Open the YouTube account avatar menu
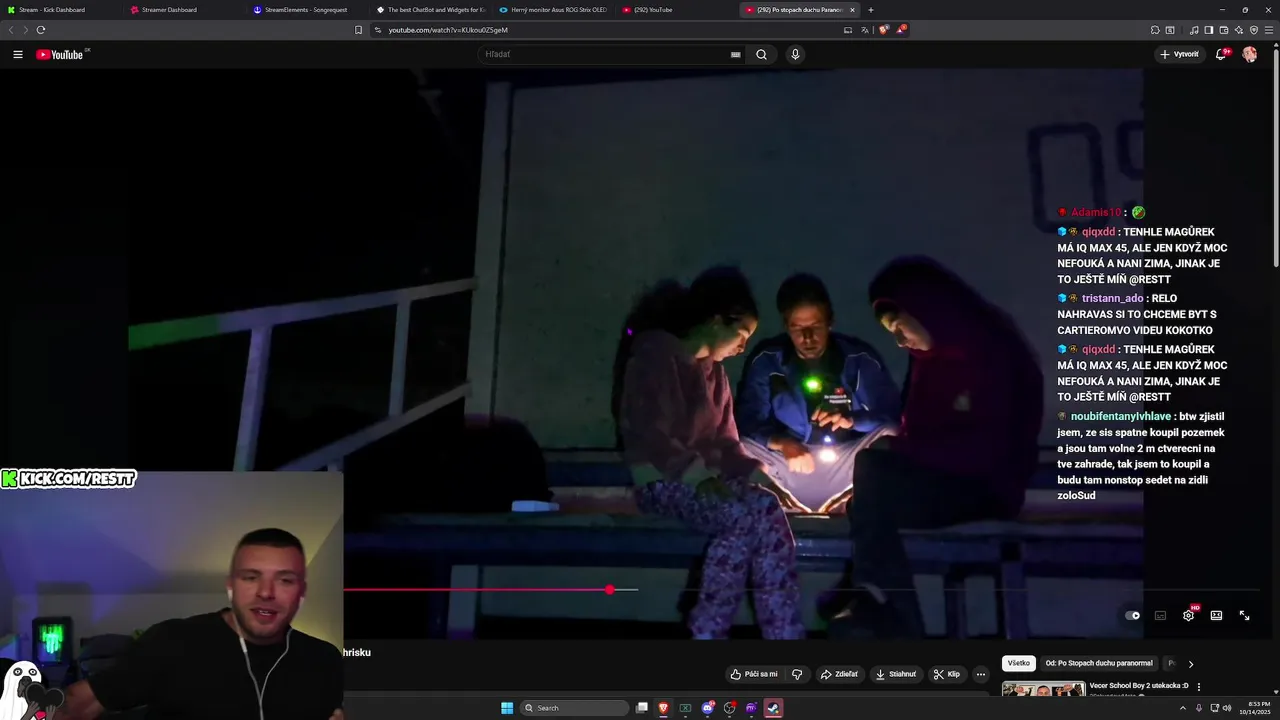 click(x=1250, y=54)
